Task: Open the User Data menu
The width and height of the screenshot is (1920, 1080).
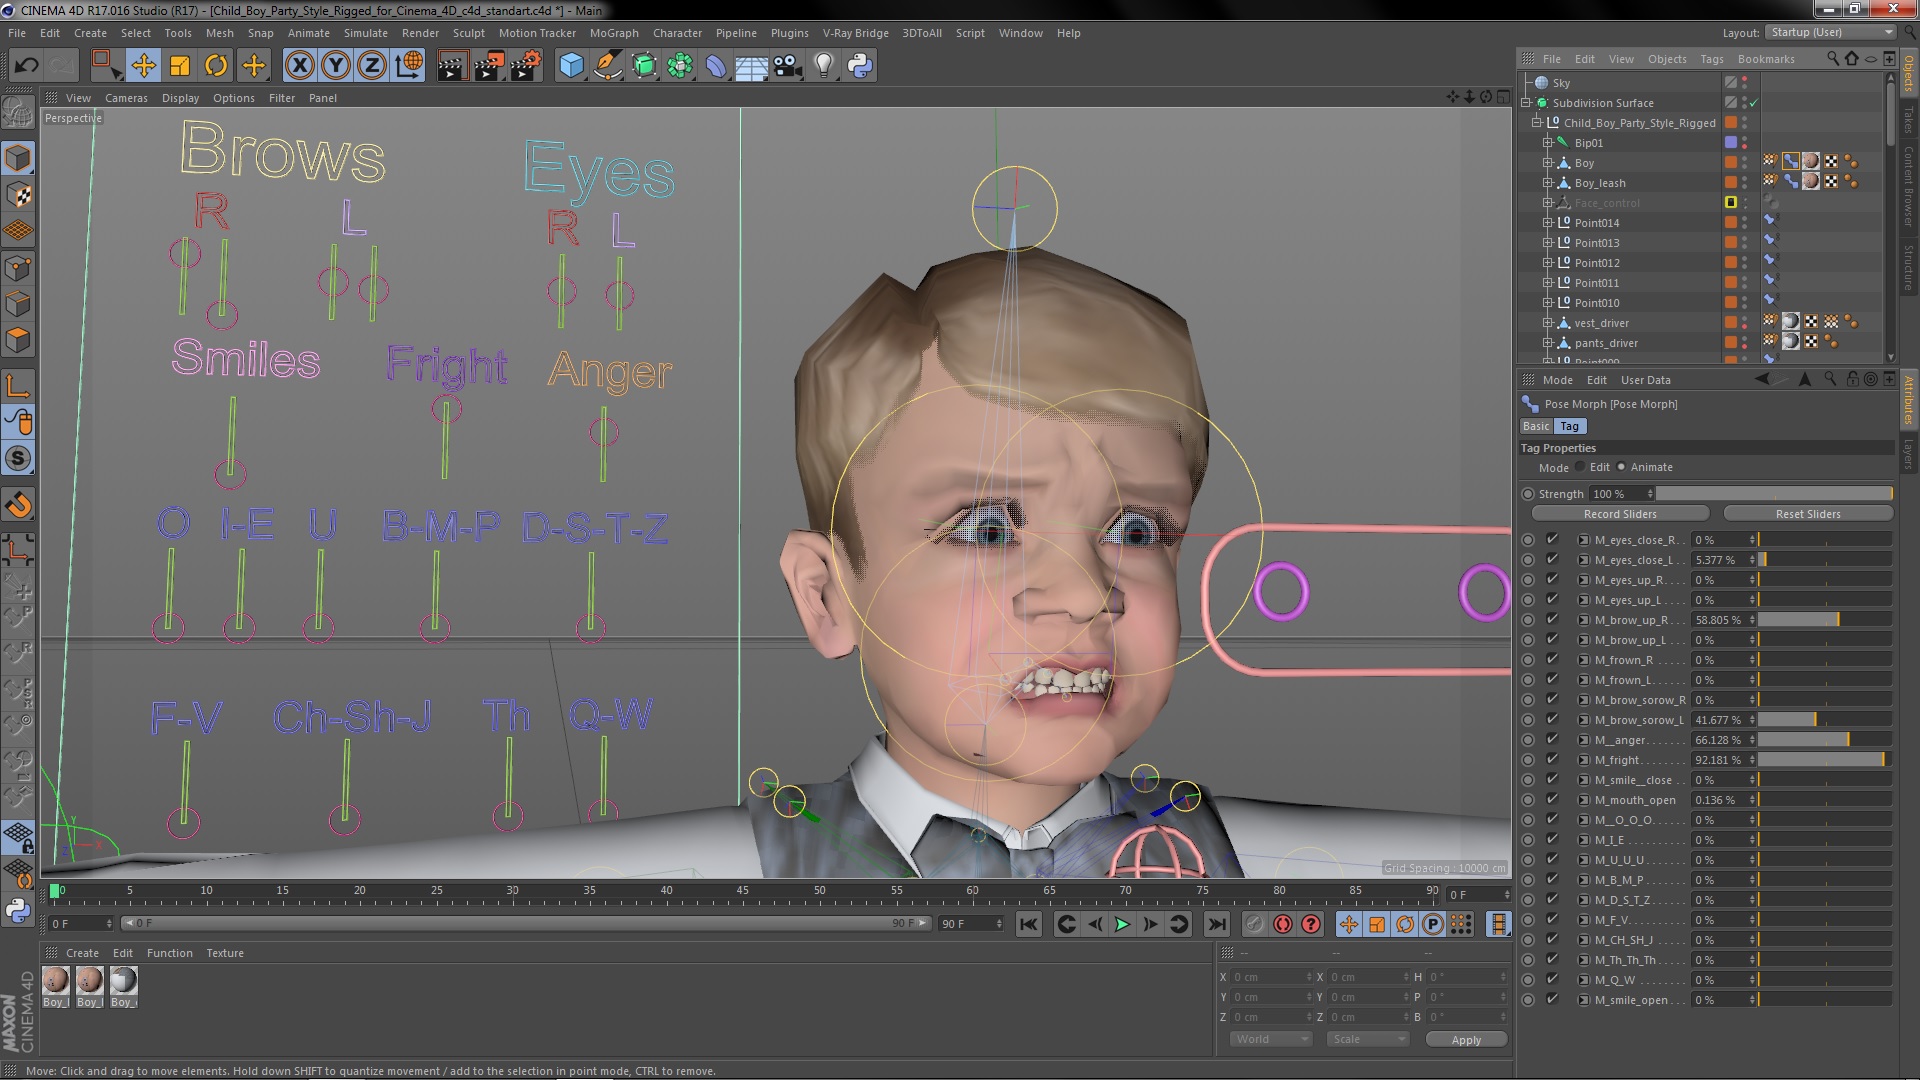Action: (x=1645, y=380)
